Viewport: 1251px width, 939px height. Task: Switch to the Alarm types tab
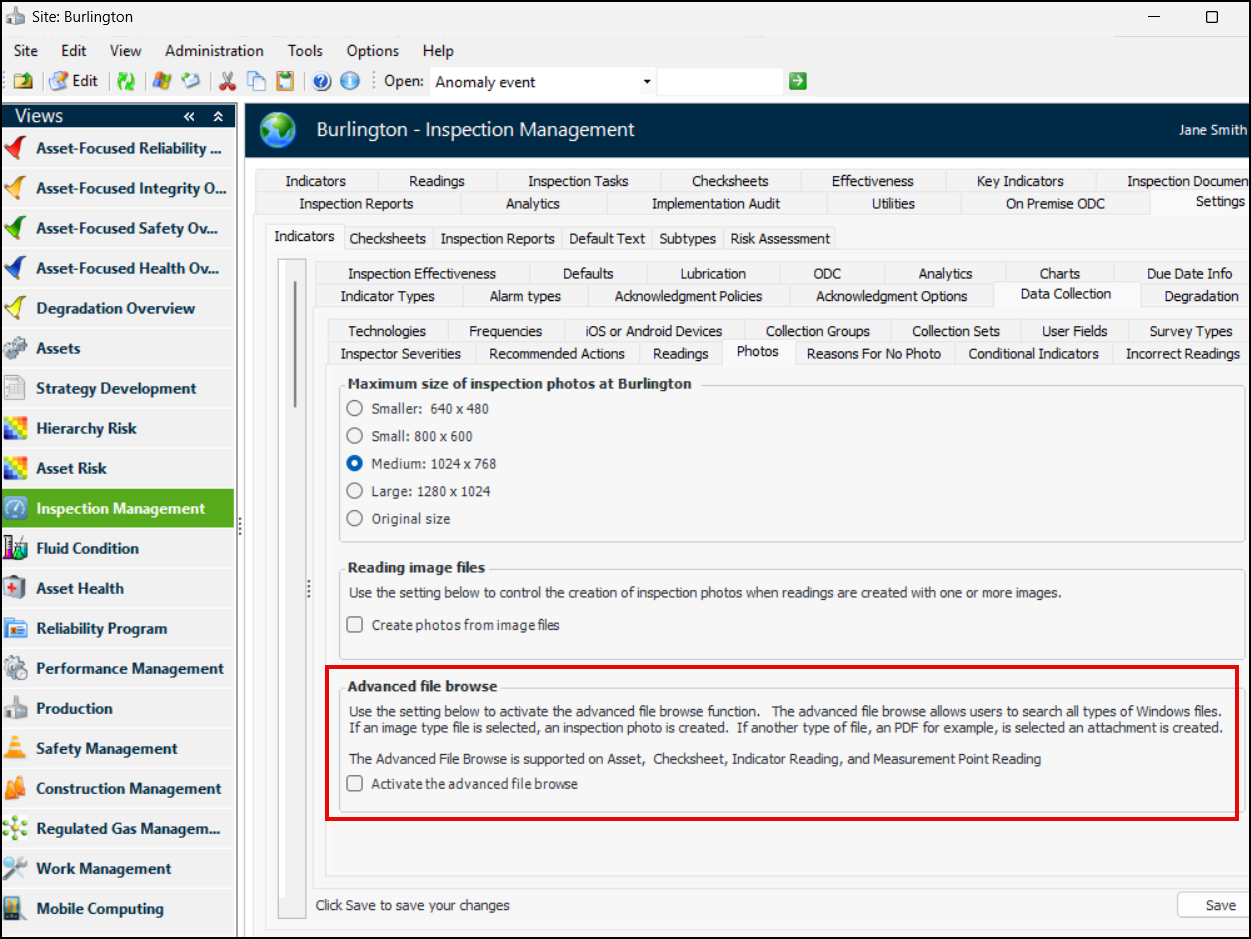[x=525, y=296]
